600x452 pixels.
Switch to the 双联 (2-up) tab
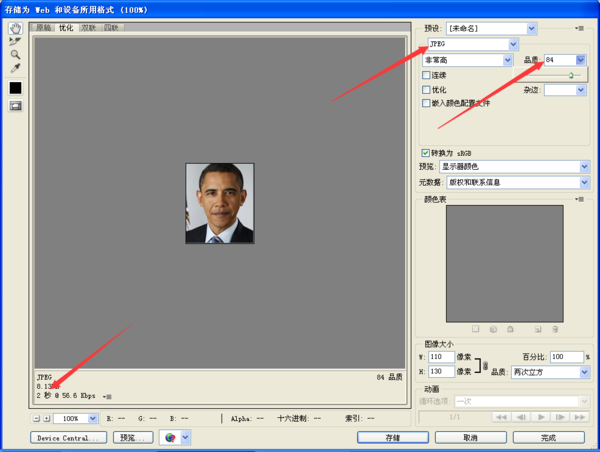88,28
